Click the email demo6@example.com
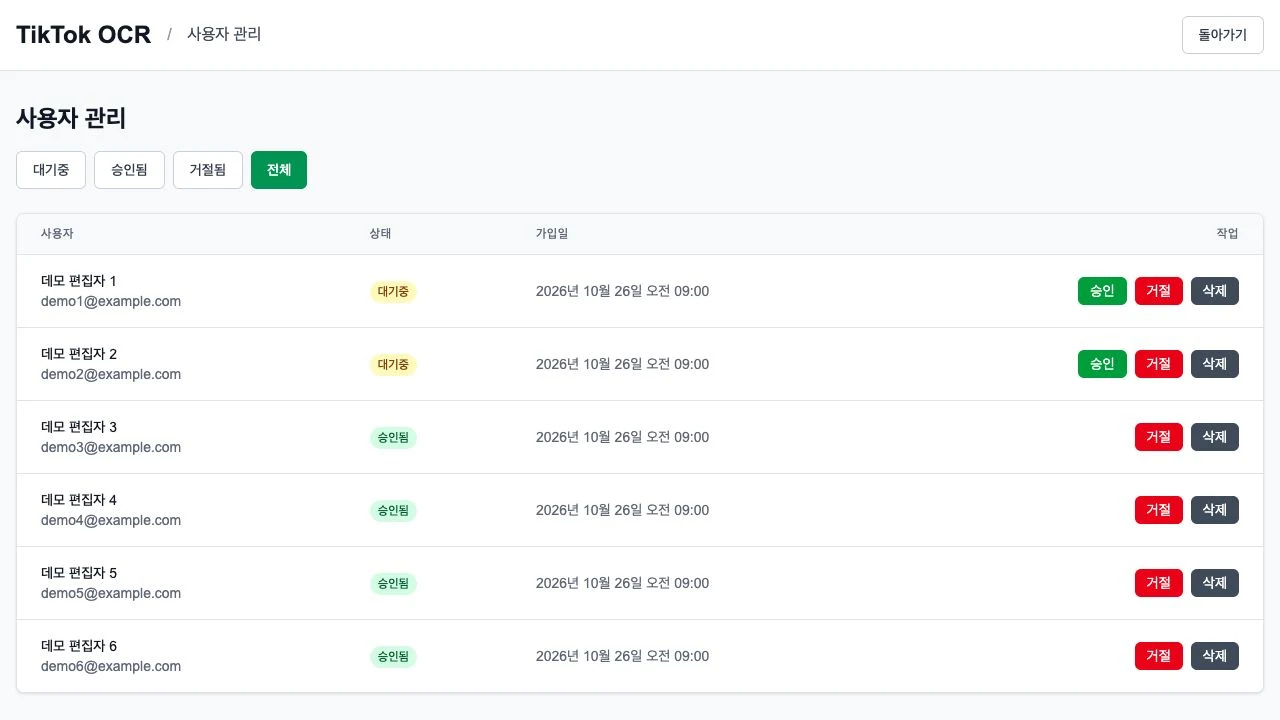 coord(111,666)
